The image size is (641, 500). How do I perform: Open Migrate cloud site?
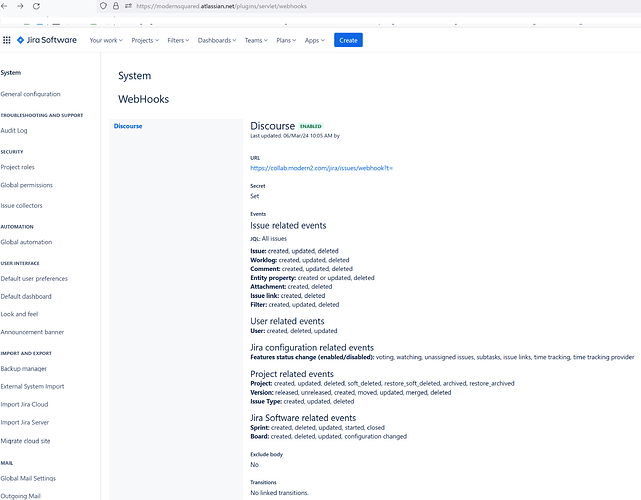click(x=25, y=441)
